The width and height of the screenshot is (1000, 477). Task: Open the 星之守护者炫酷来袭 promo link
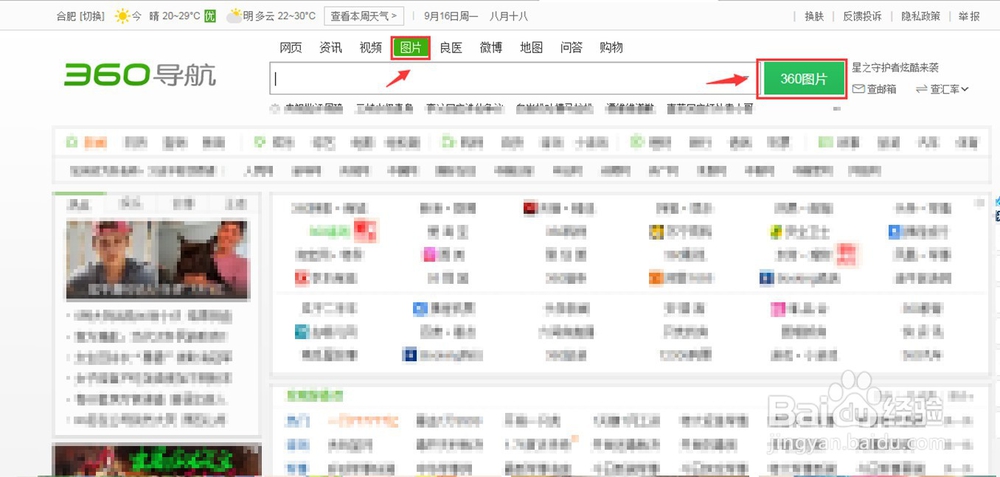895,68
